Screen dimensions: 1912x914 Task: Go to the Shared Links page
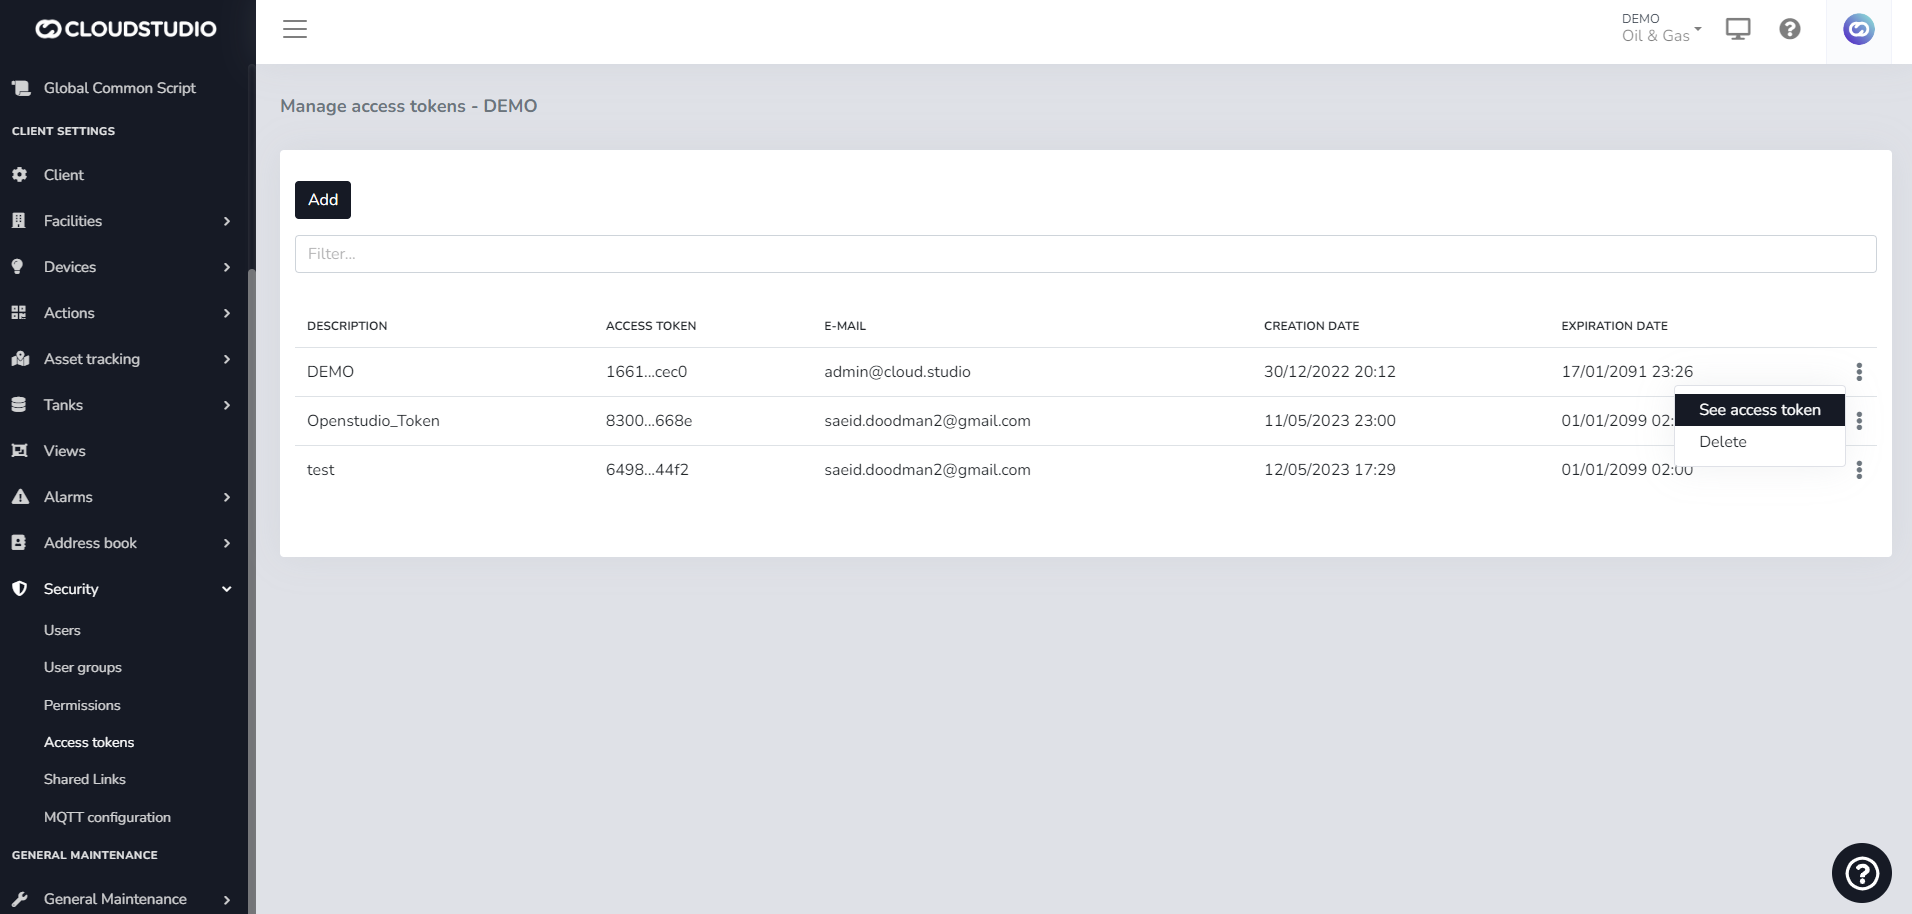pos(85,779)
